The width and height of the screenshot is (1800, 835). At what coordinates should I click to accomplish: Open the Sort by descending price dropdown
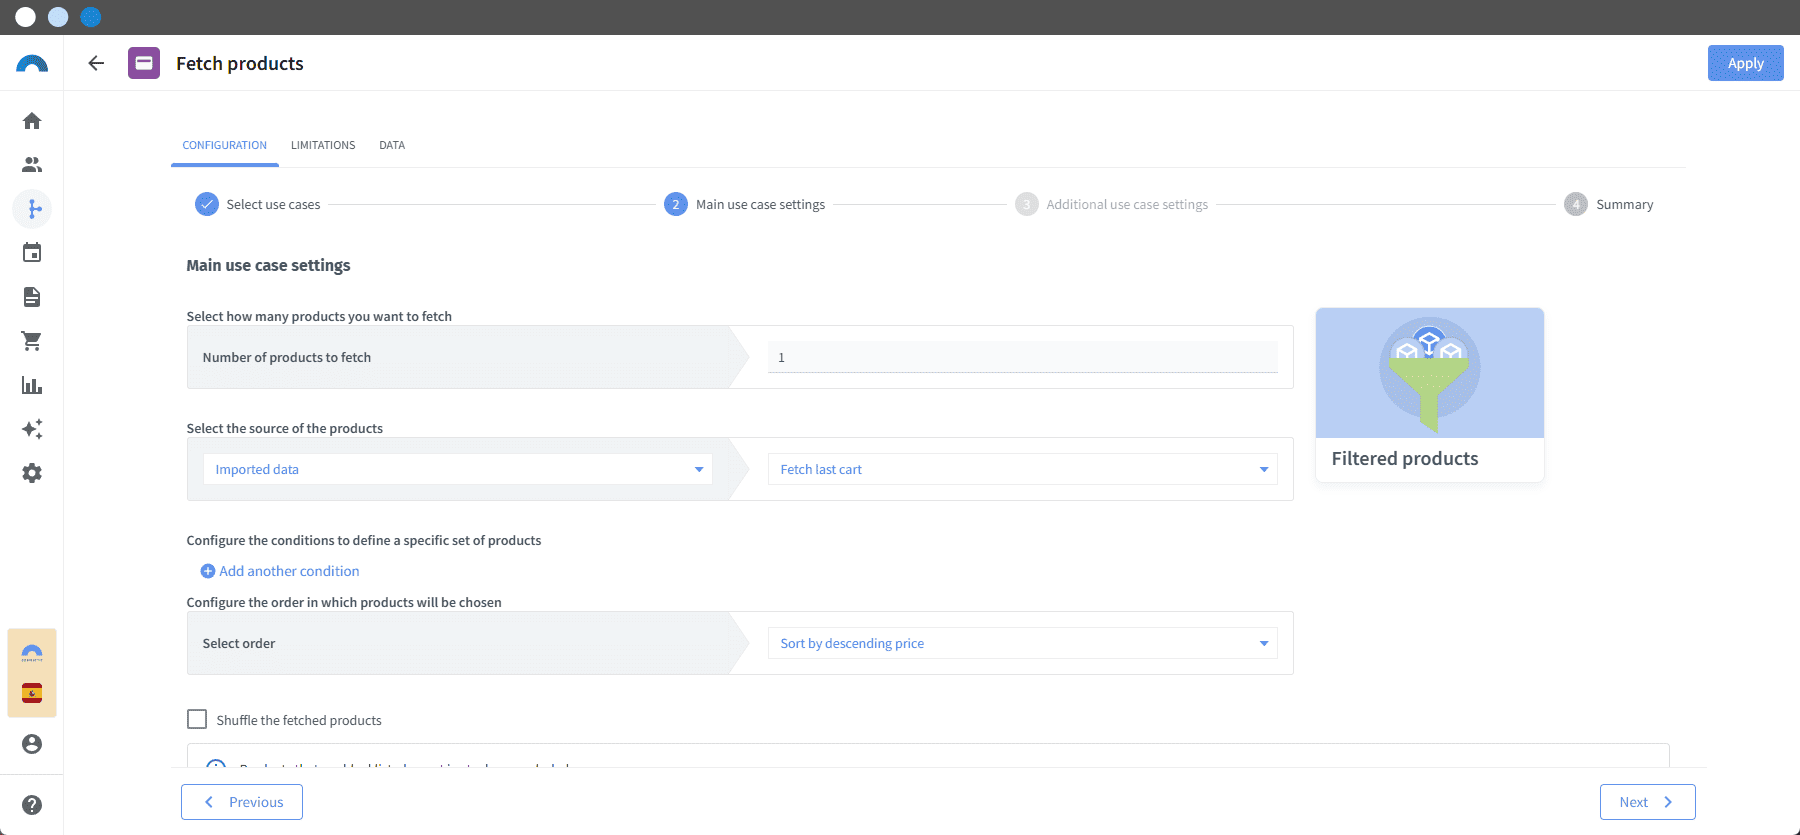click(1023, 643)
